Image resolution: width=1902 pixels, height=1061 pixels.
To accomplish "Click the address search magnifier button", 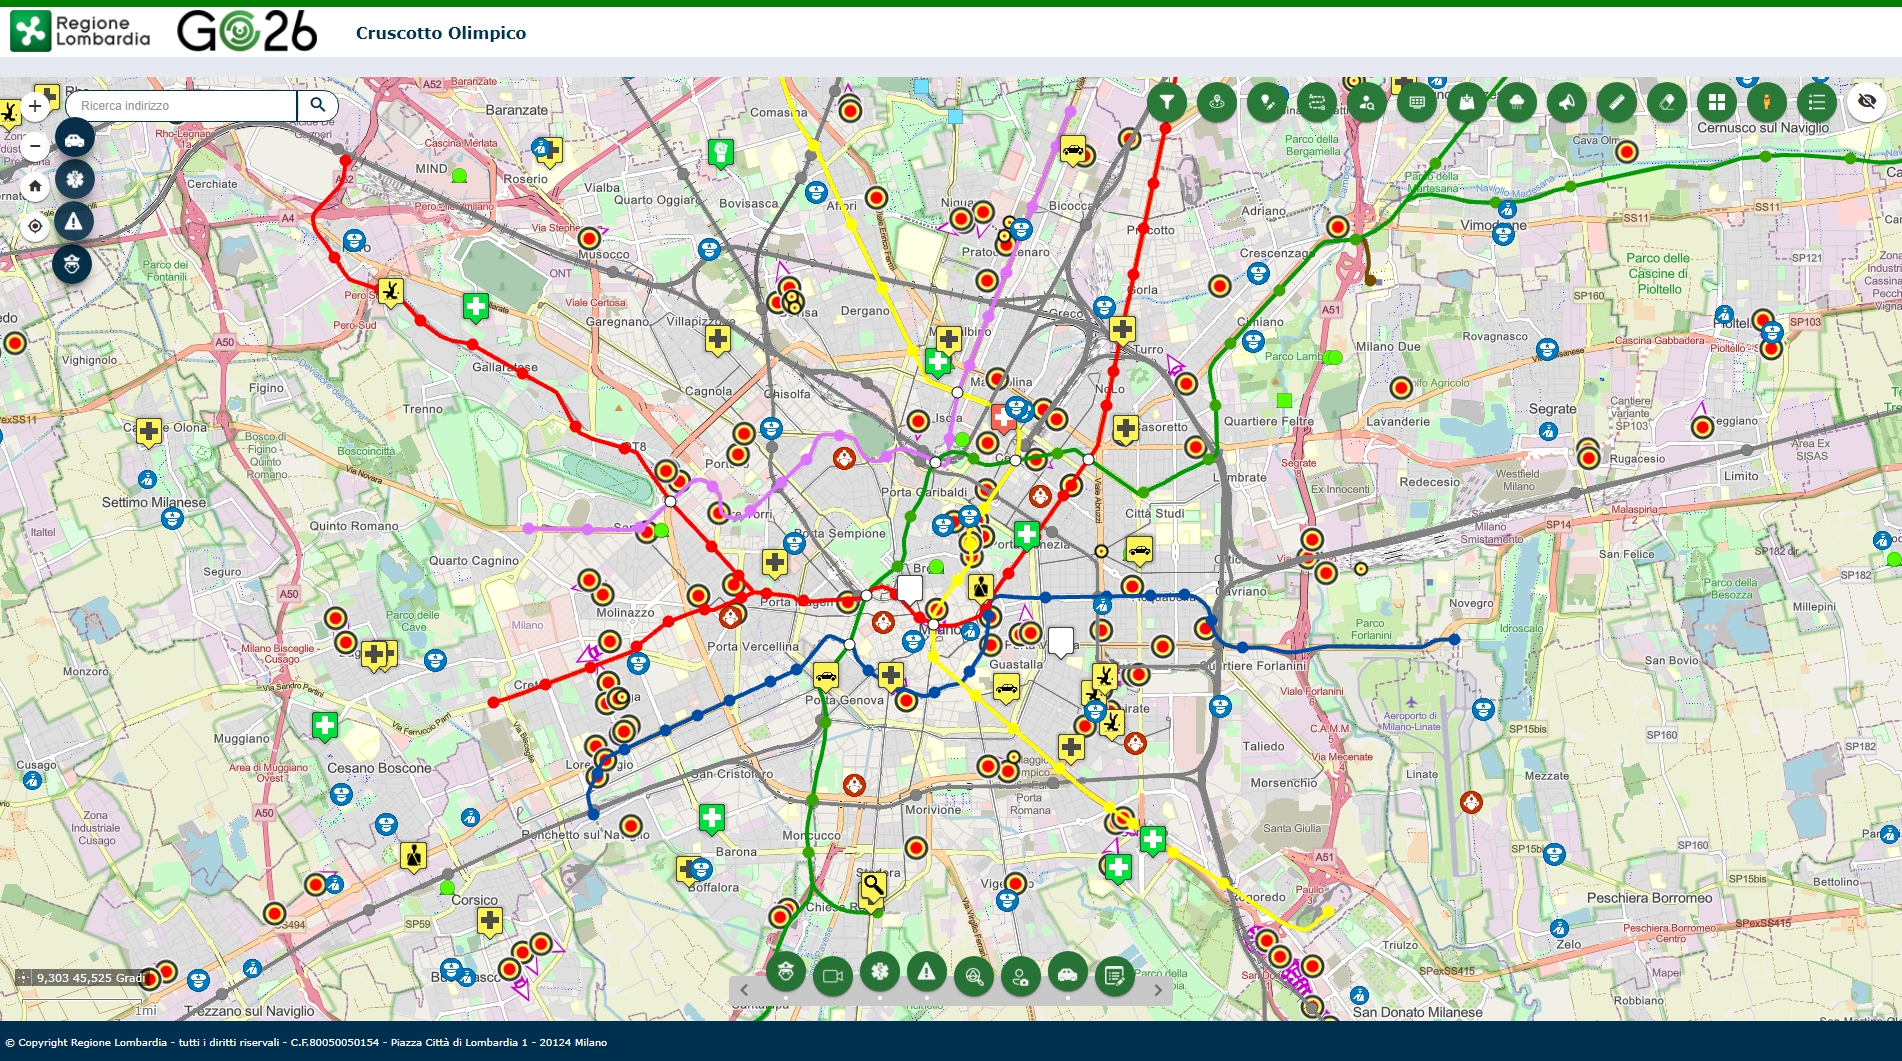I will click(318, 105).
